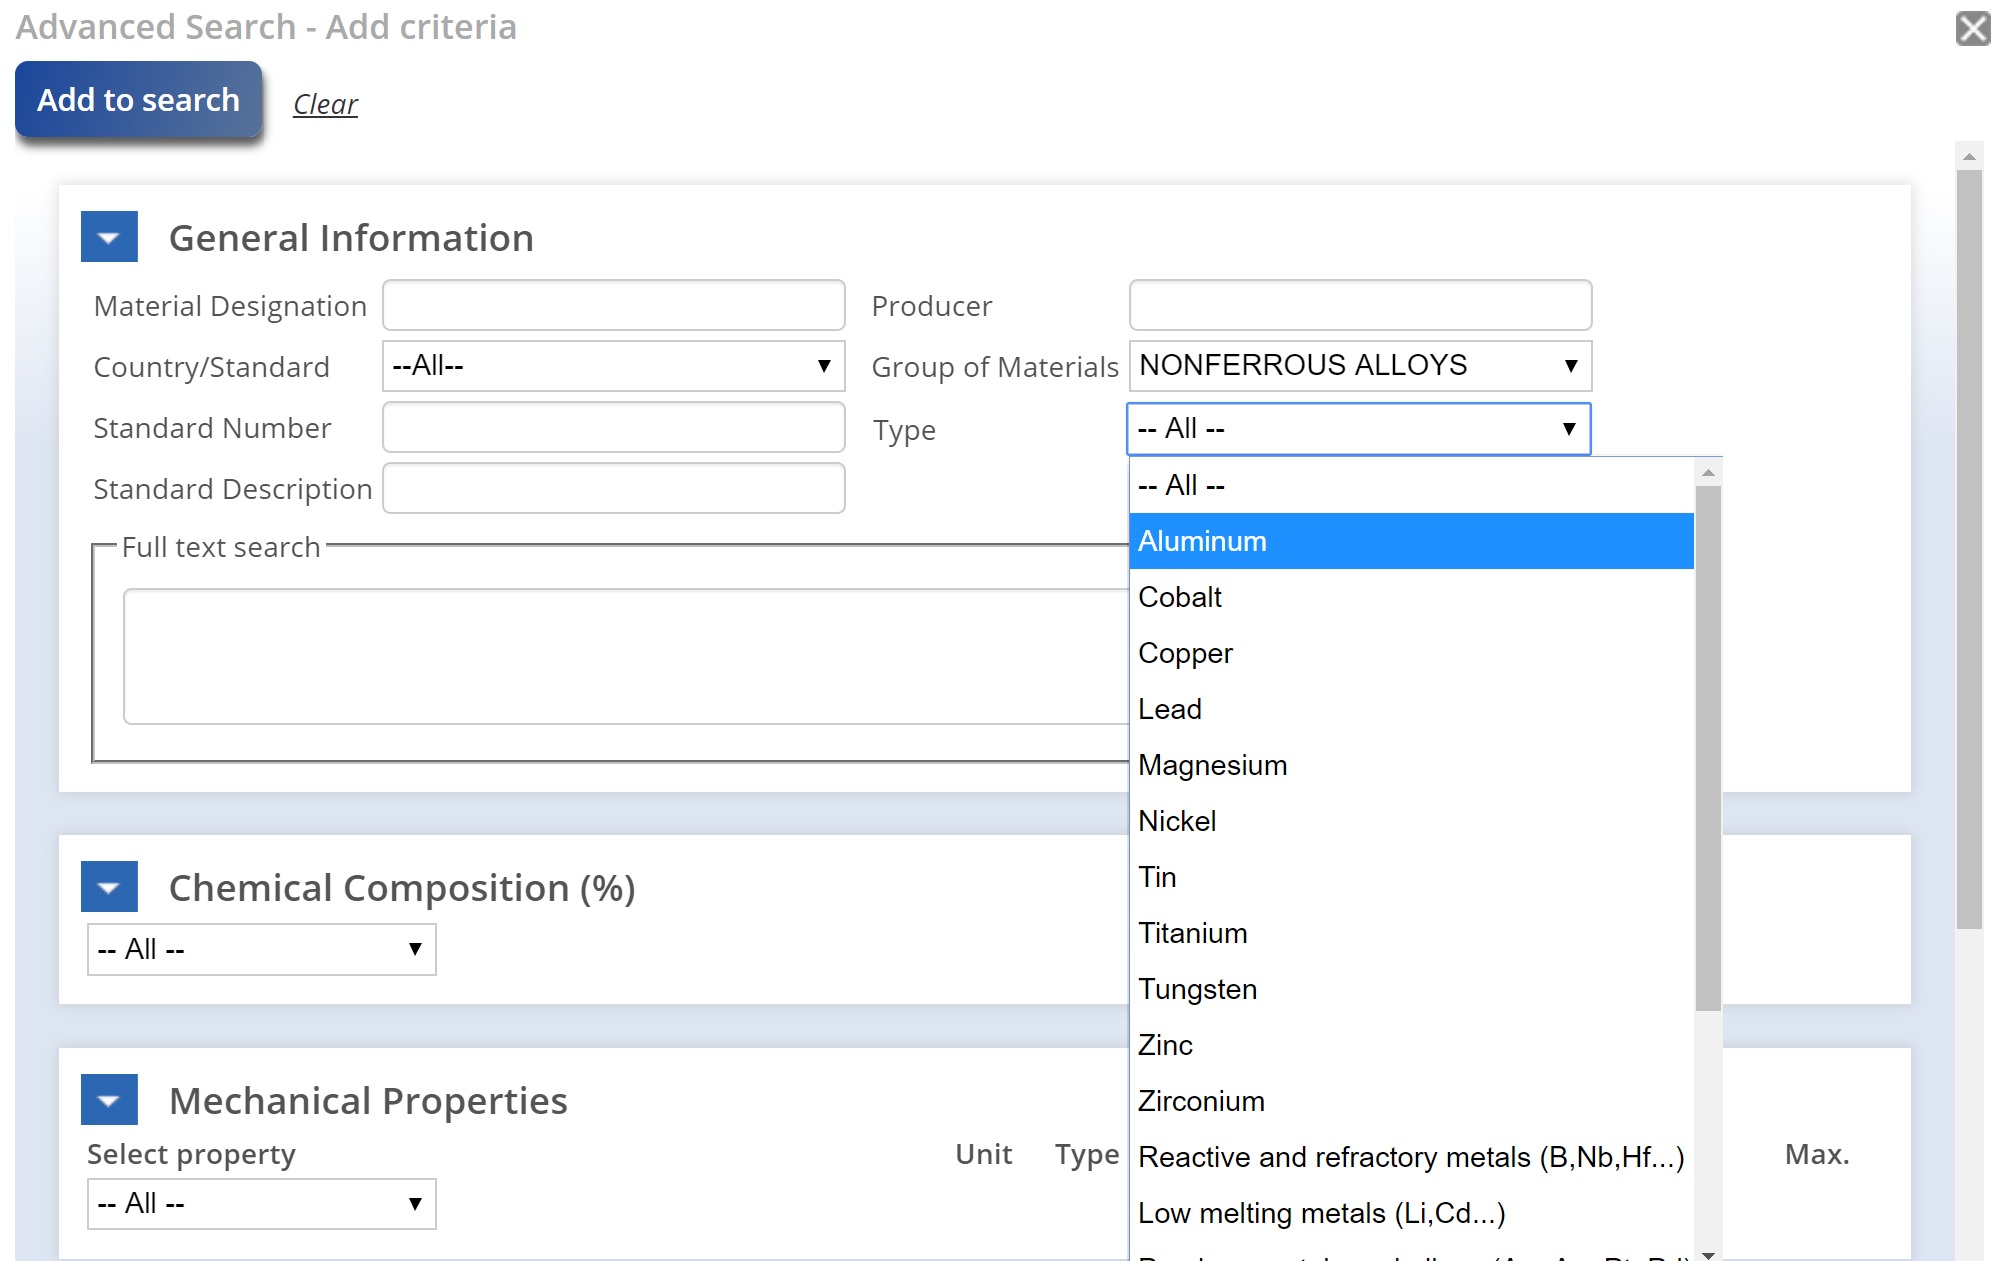This screenshot has height=1261, width=2001.
Task: Click the Add to search button
Action: pyautogui.click(x=138, y=100)
